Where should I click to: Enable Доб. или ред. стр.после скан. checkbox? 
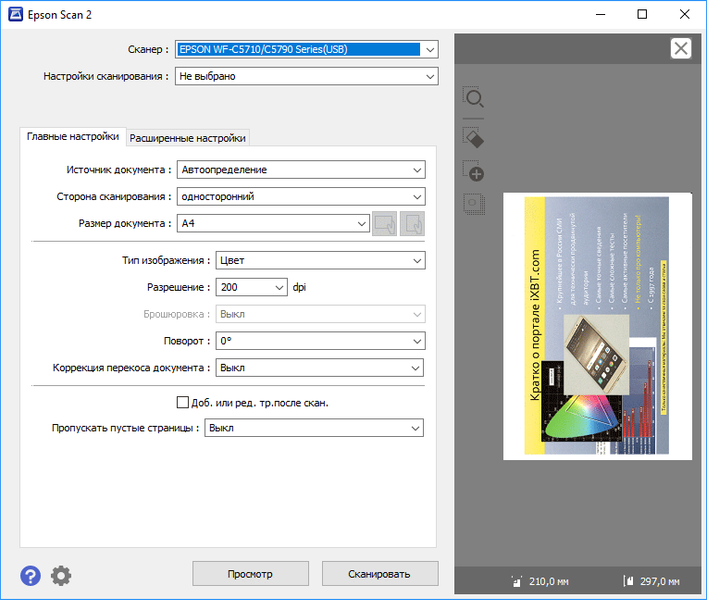(183, 402)
